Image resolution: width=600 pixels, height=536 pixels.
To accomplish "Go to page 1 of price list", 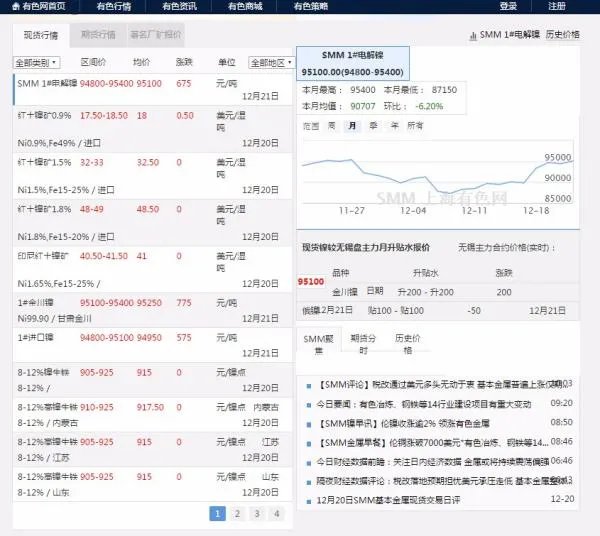I will (217, 513).
